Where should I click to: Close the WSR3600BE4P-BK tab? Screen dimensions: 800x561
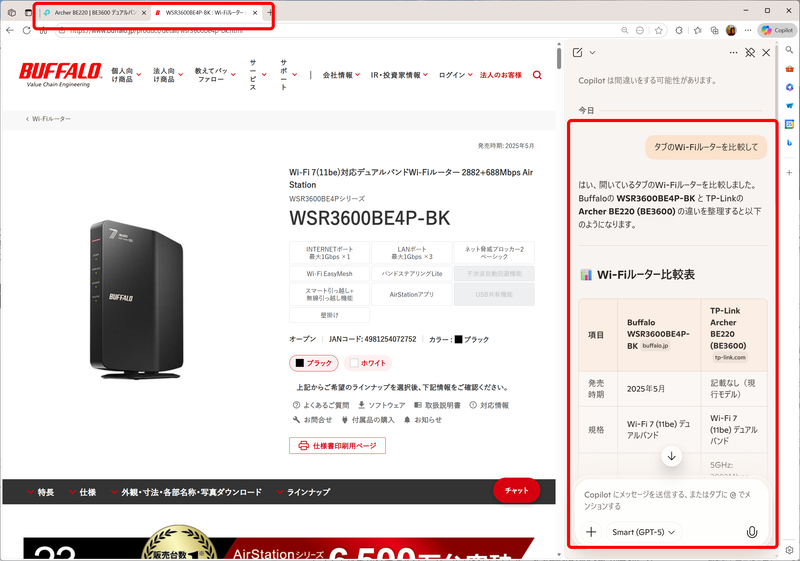[255, 13]
